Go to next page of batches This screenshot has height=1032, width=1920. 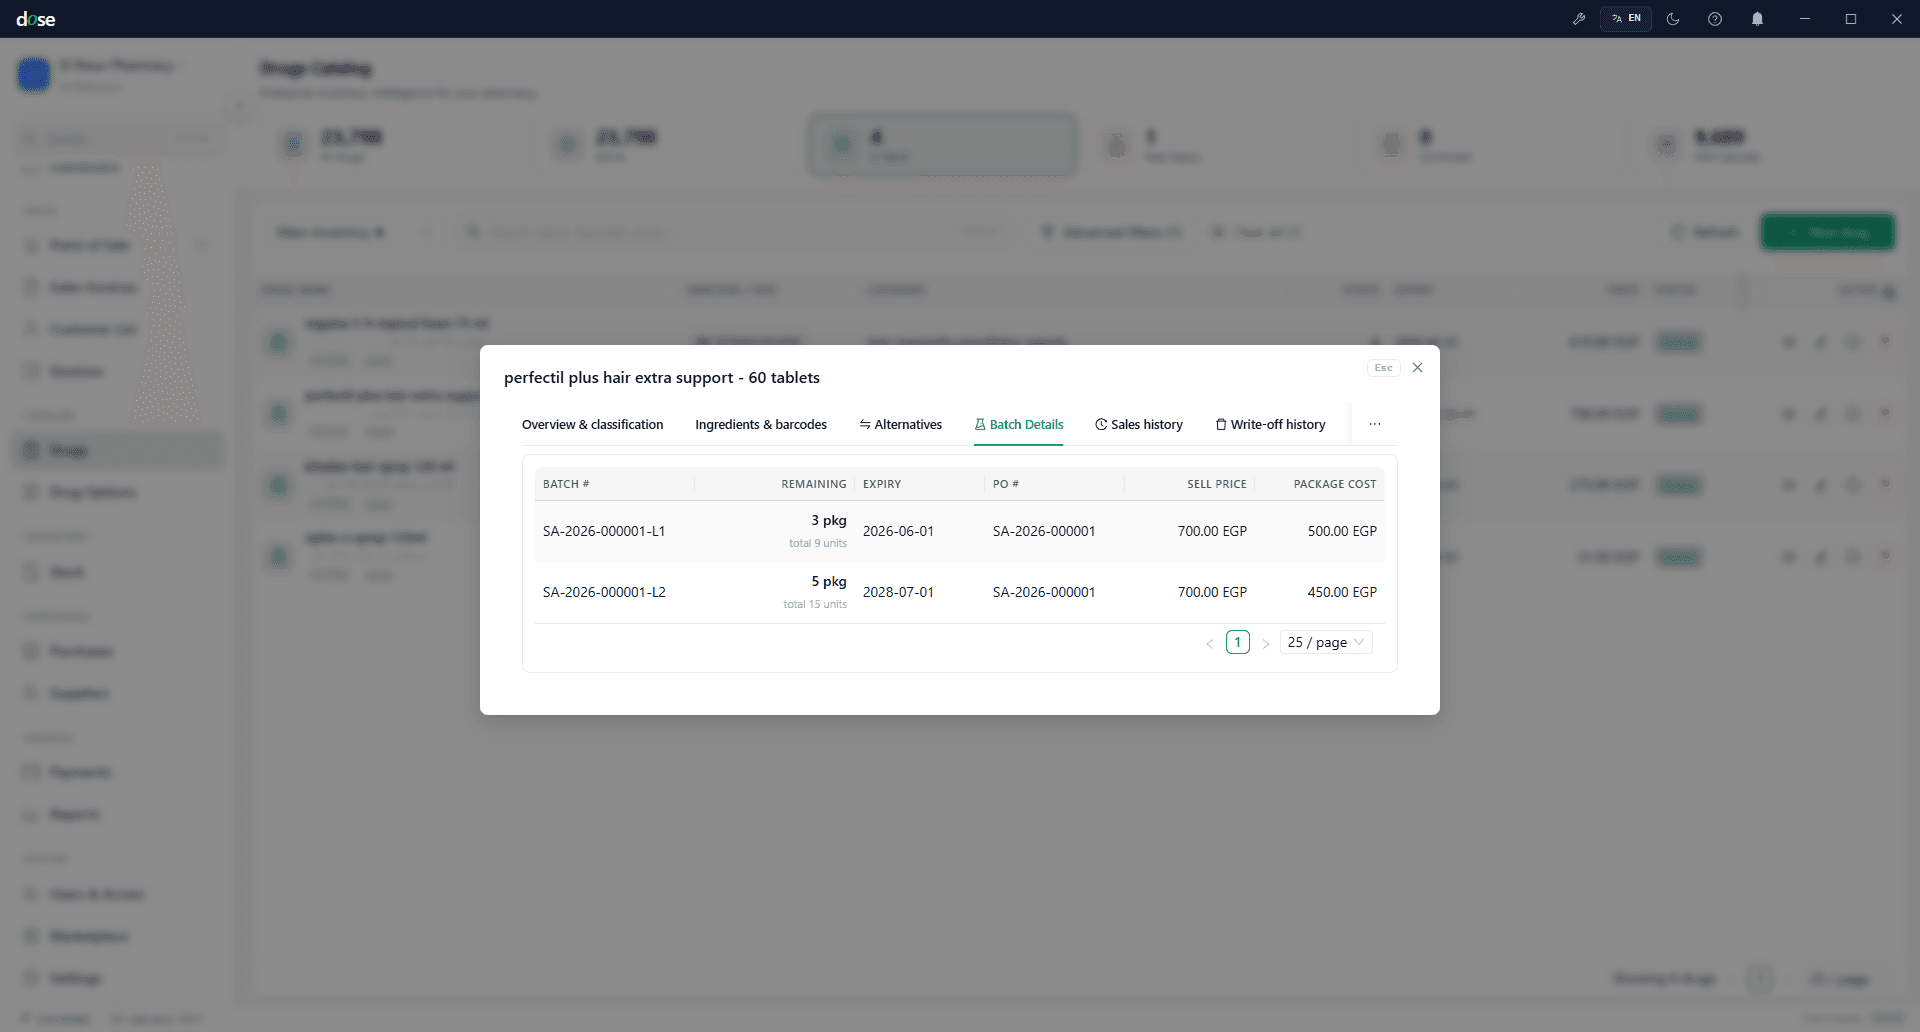click(1266, 643)
